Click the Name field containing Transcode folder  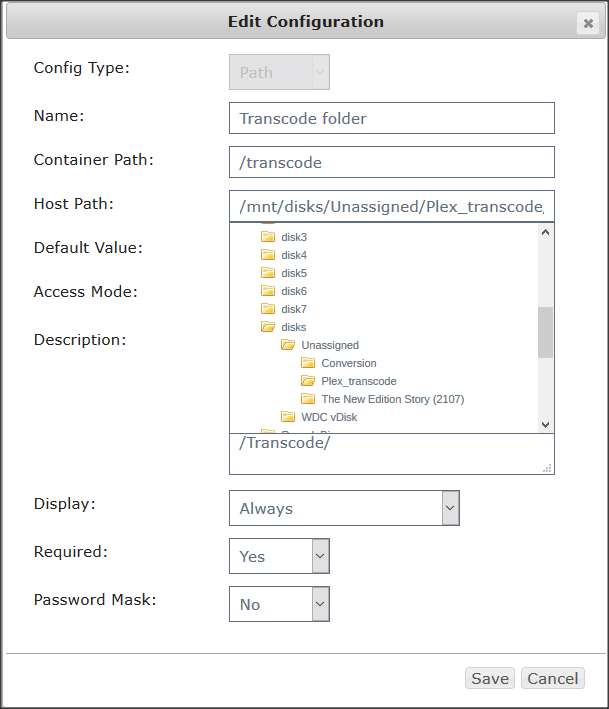[392, 118]
